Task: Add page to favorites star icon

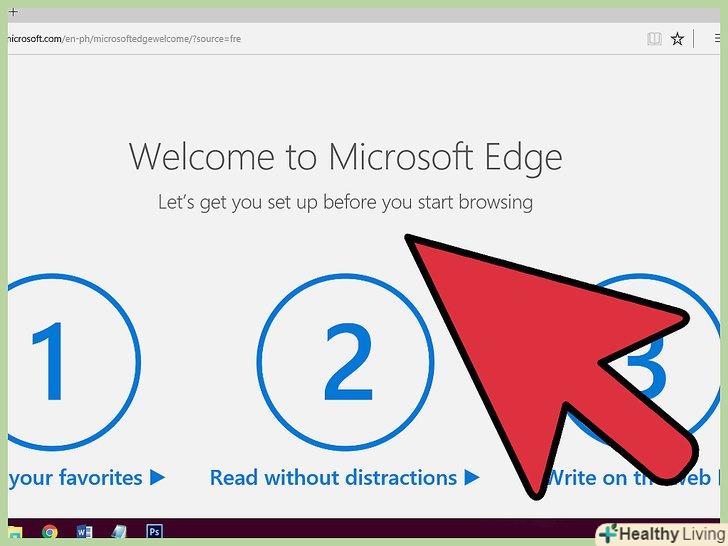Action: (677, 39)
